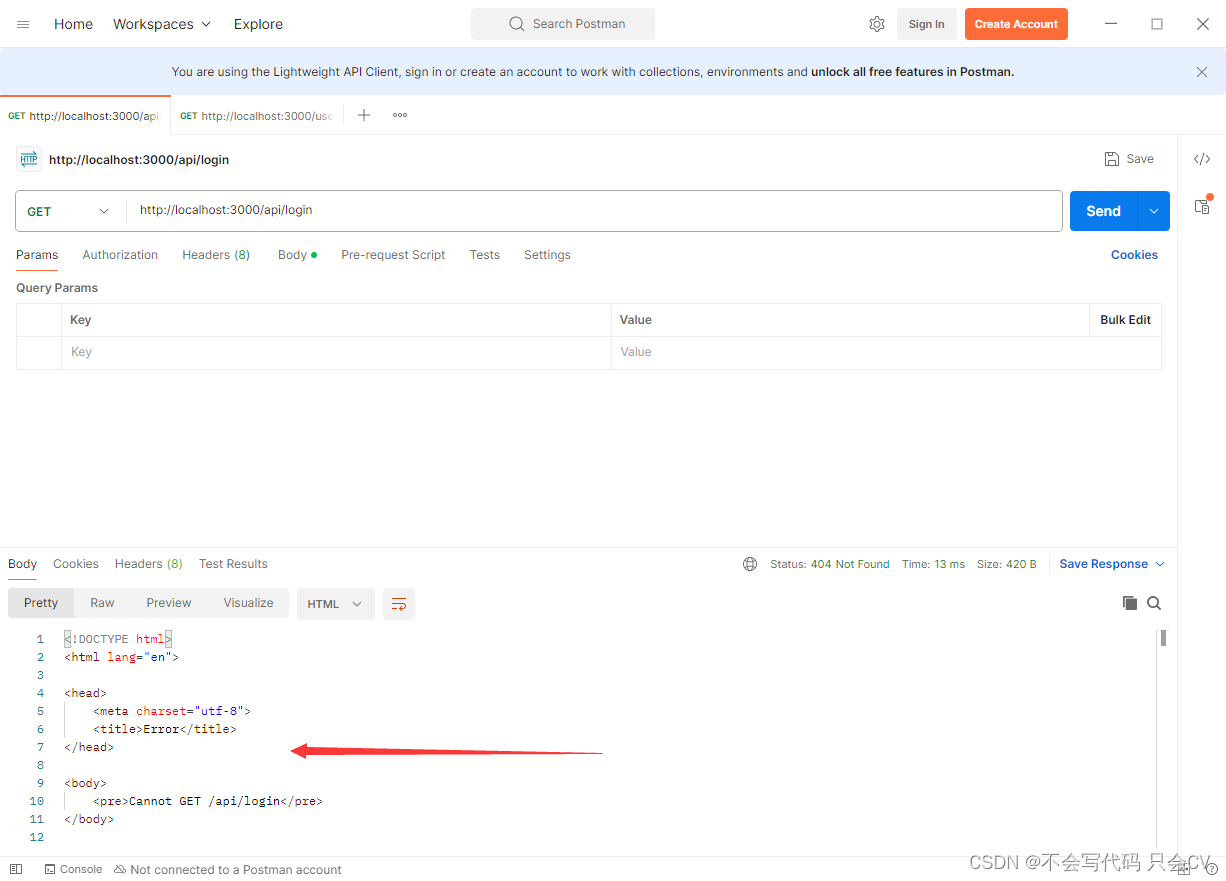Switch to Preview view

click(169, 603)
